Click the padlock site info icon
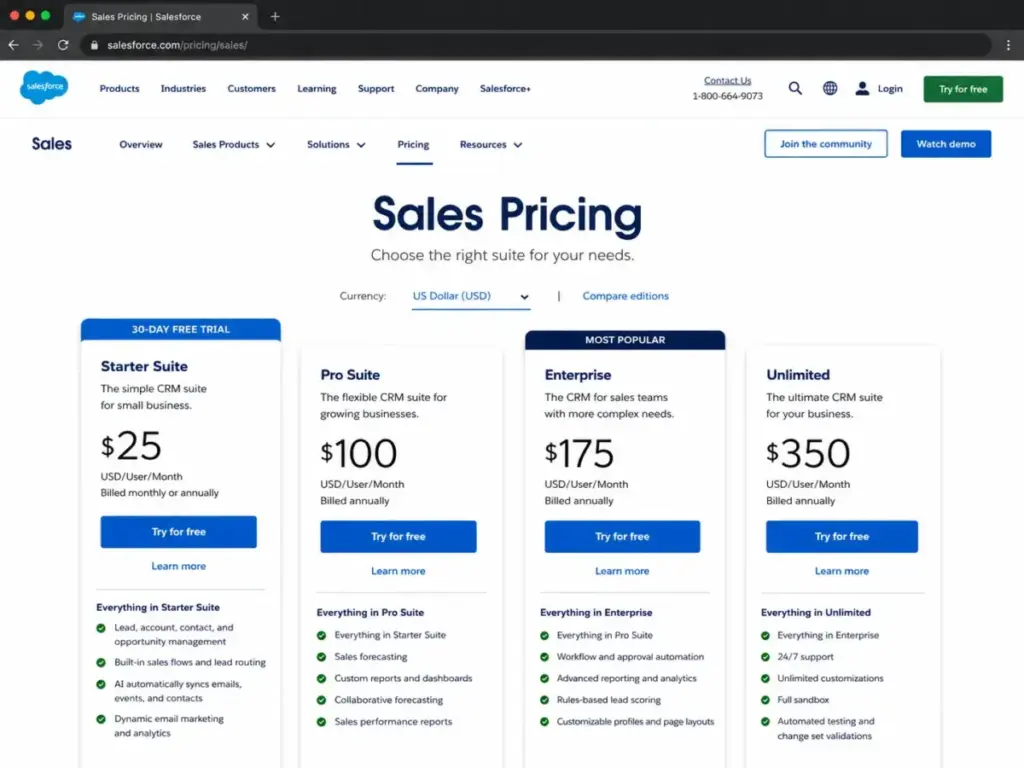1024x768 pixels. point(94,45)
